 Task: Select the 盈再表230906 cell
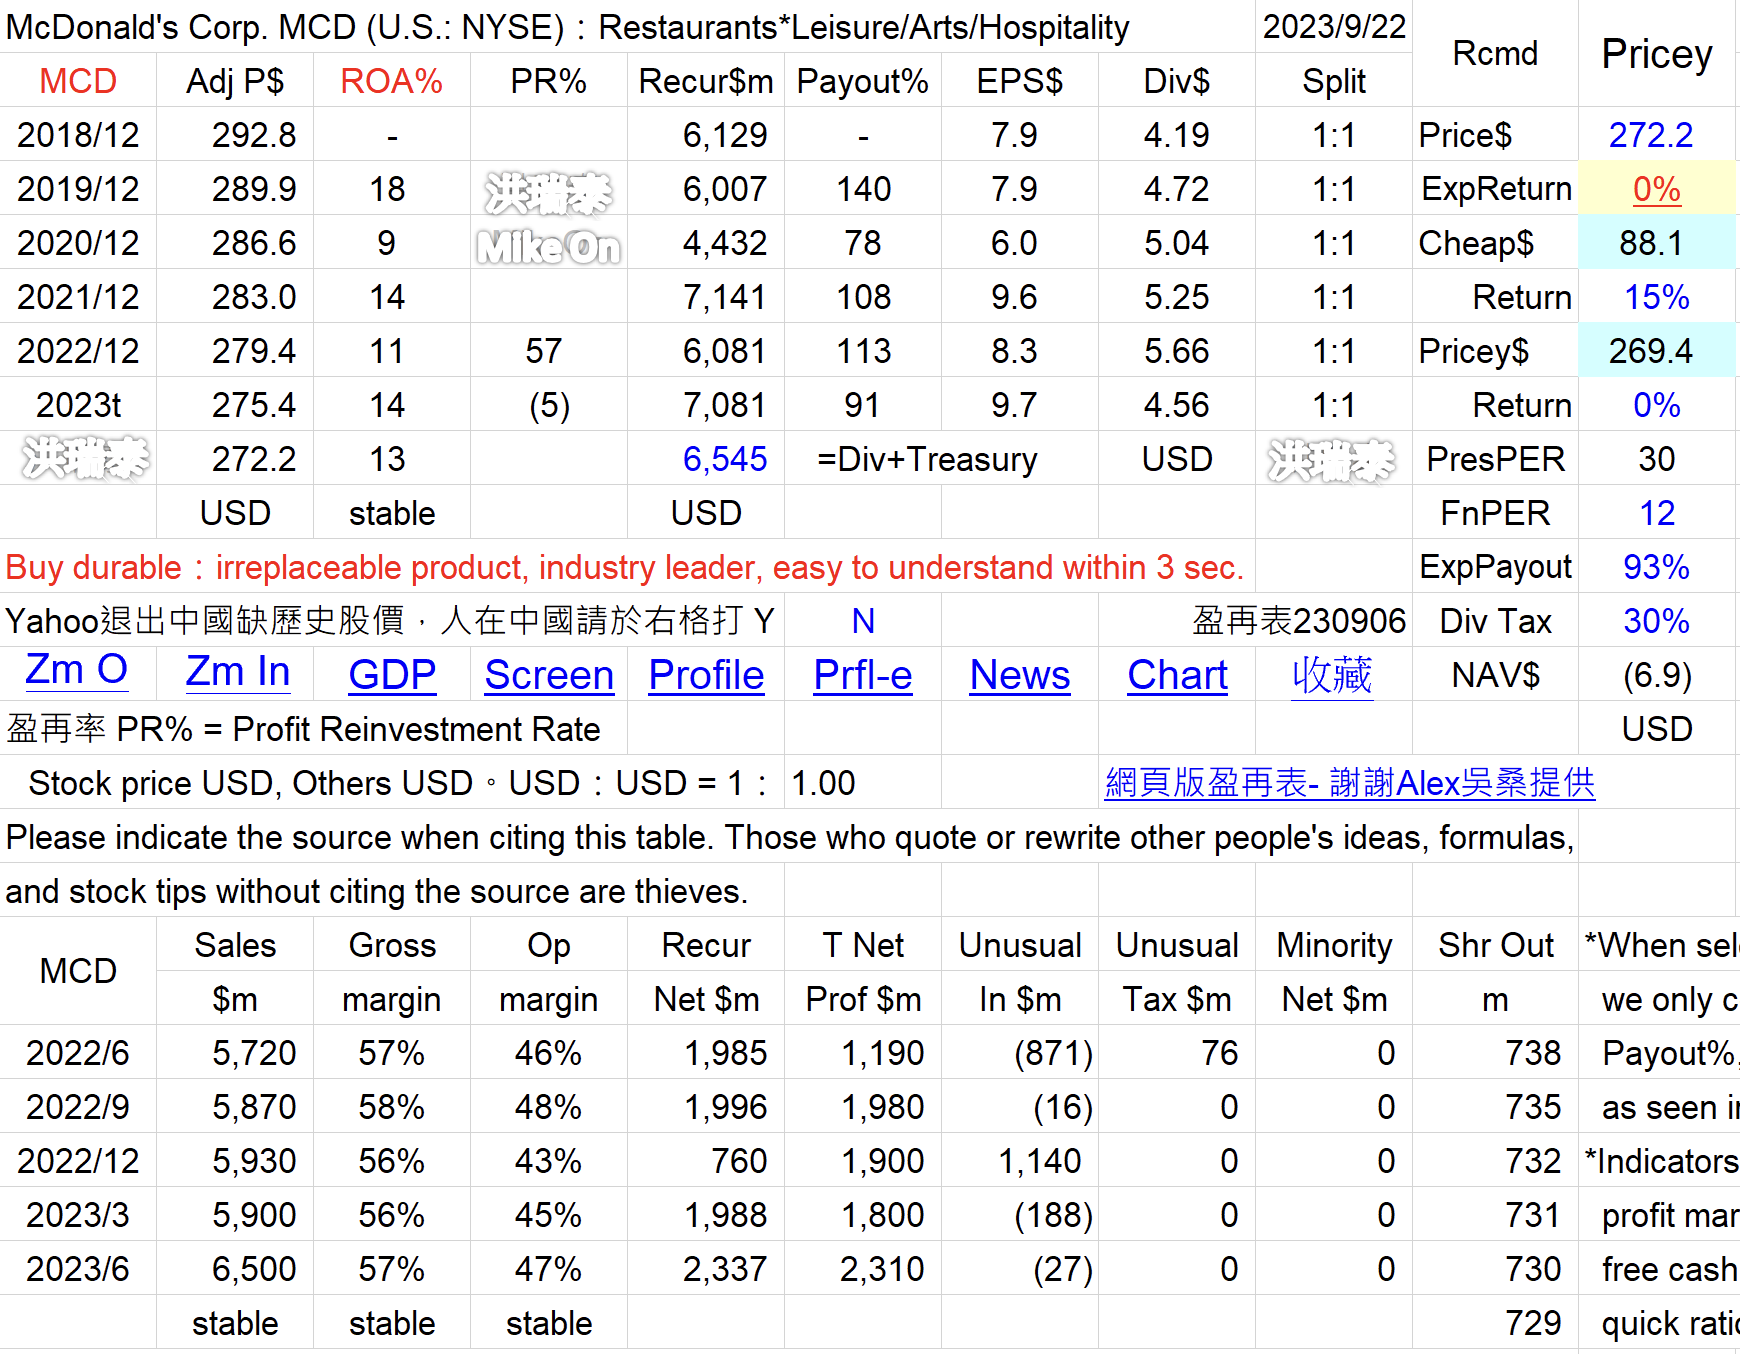point(1299,621)
